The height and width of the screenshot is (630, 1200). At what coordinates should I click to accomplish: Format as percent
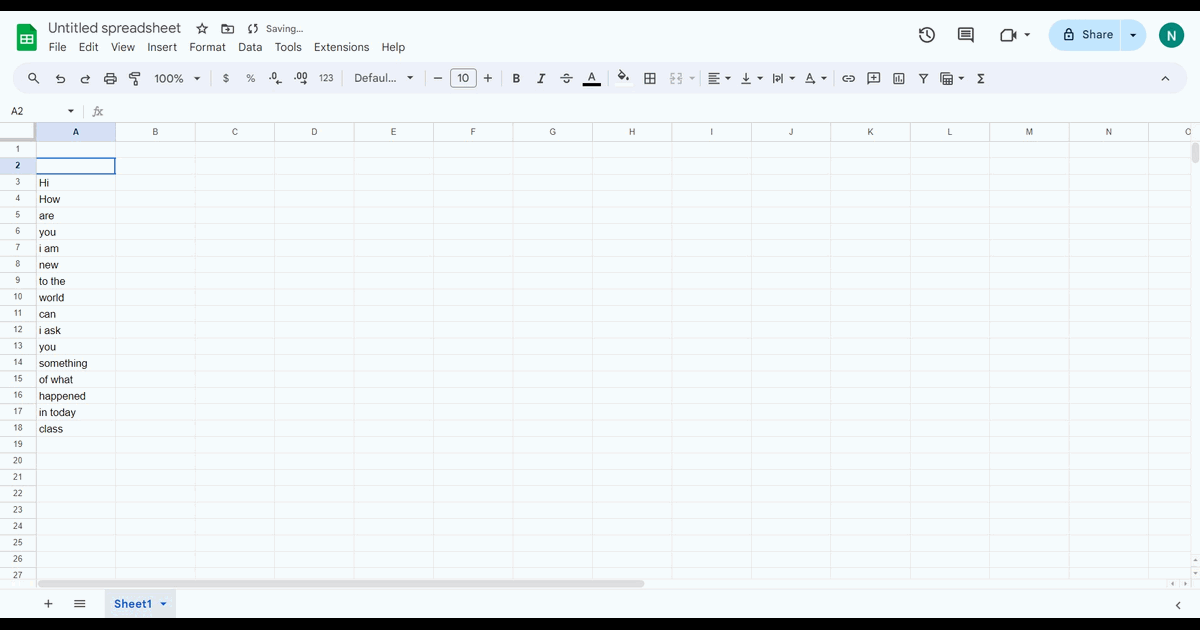pos(251,78)
